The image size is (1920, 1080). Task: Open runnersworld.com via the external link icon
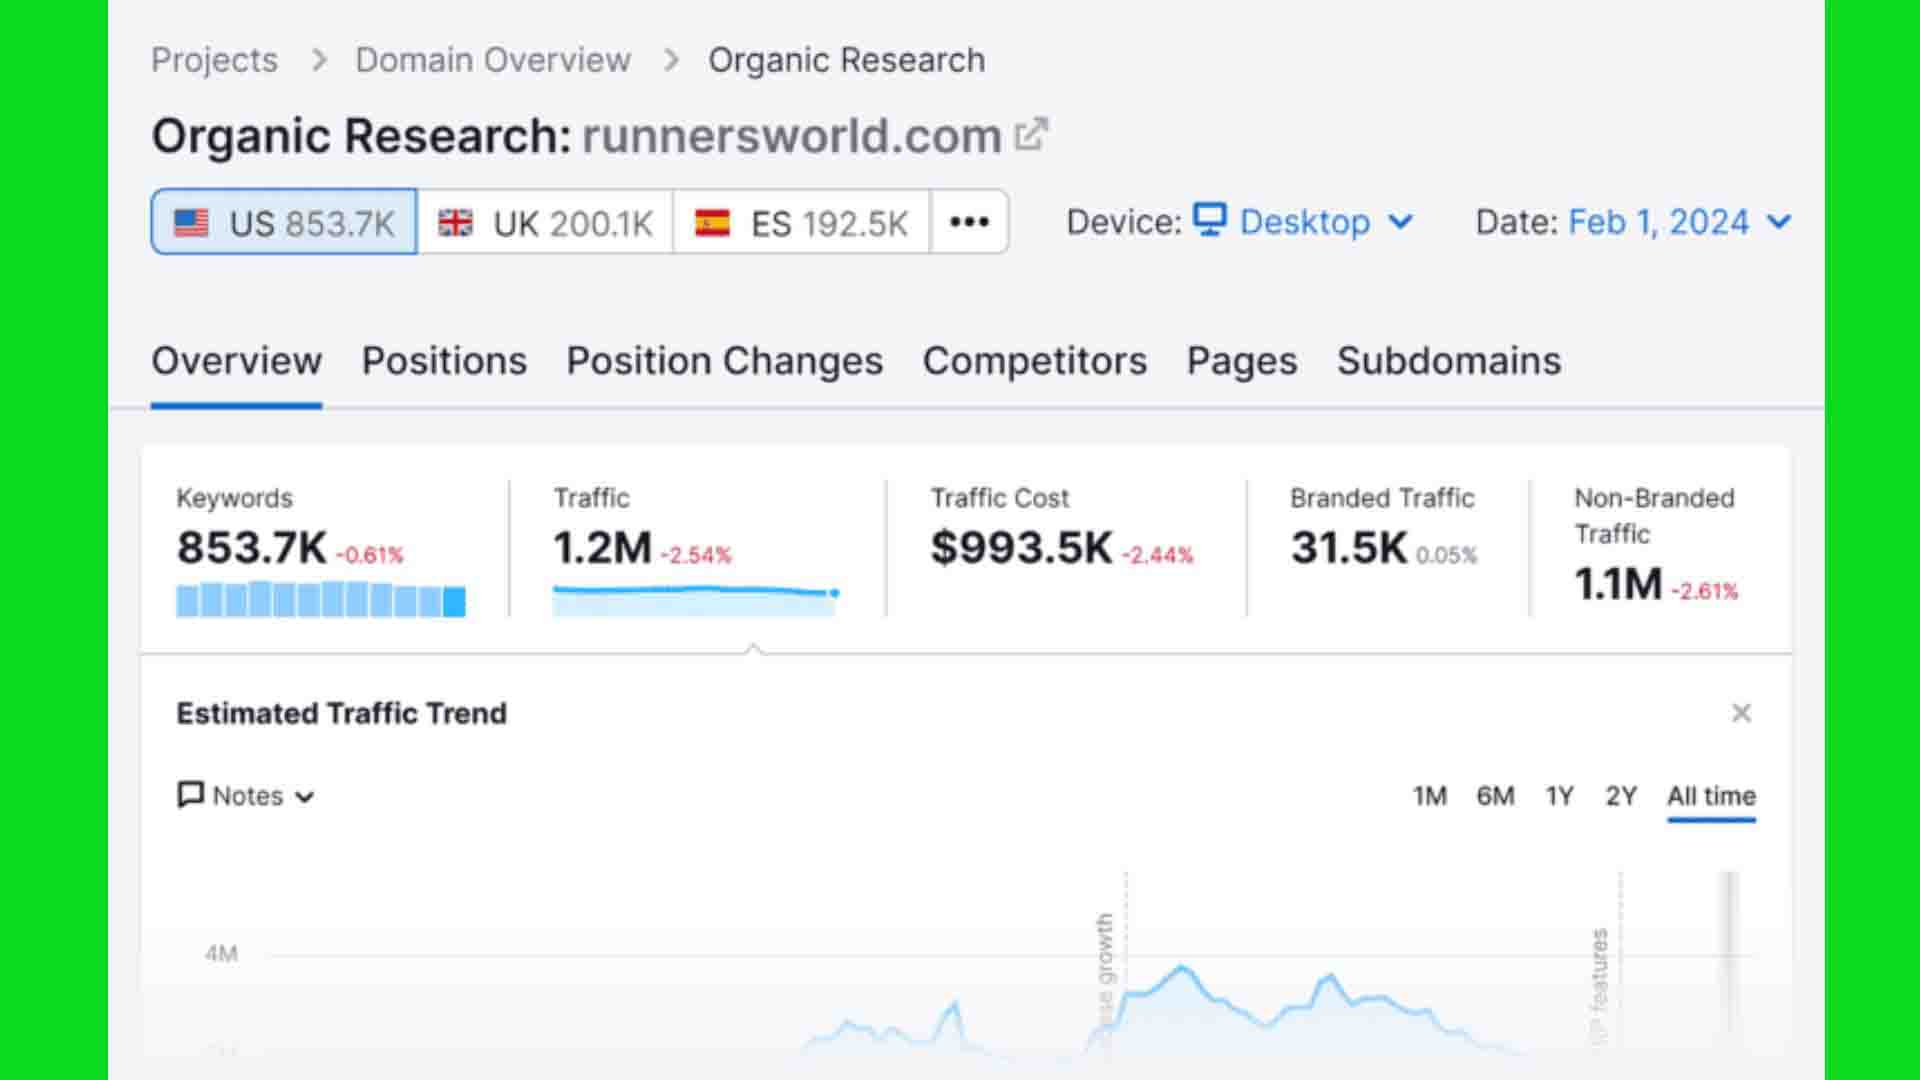coord(1032,131)
